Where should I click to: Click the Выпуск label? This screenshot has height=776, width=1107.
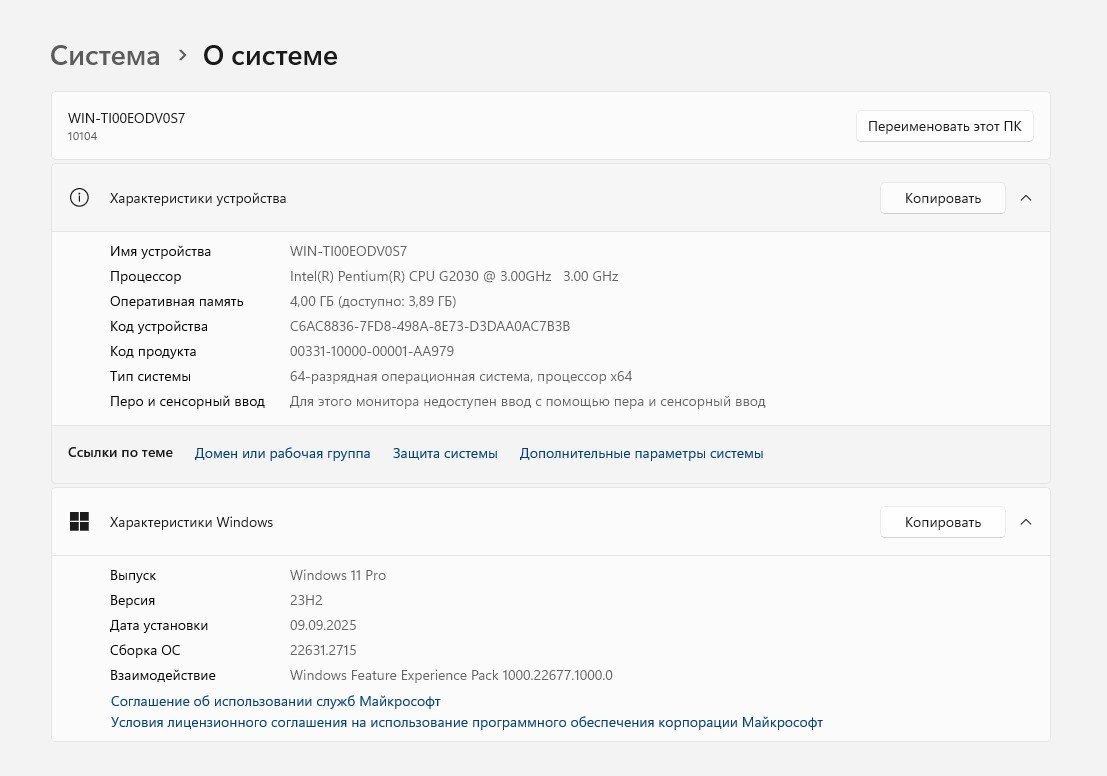click(133, 575)
